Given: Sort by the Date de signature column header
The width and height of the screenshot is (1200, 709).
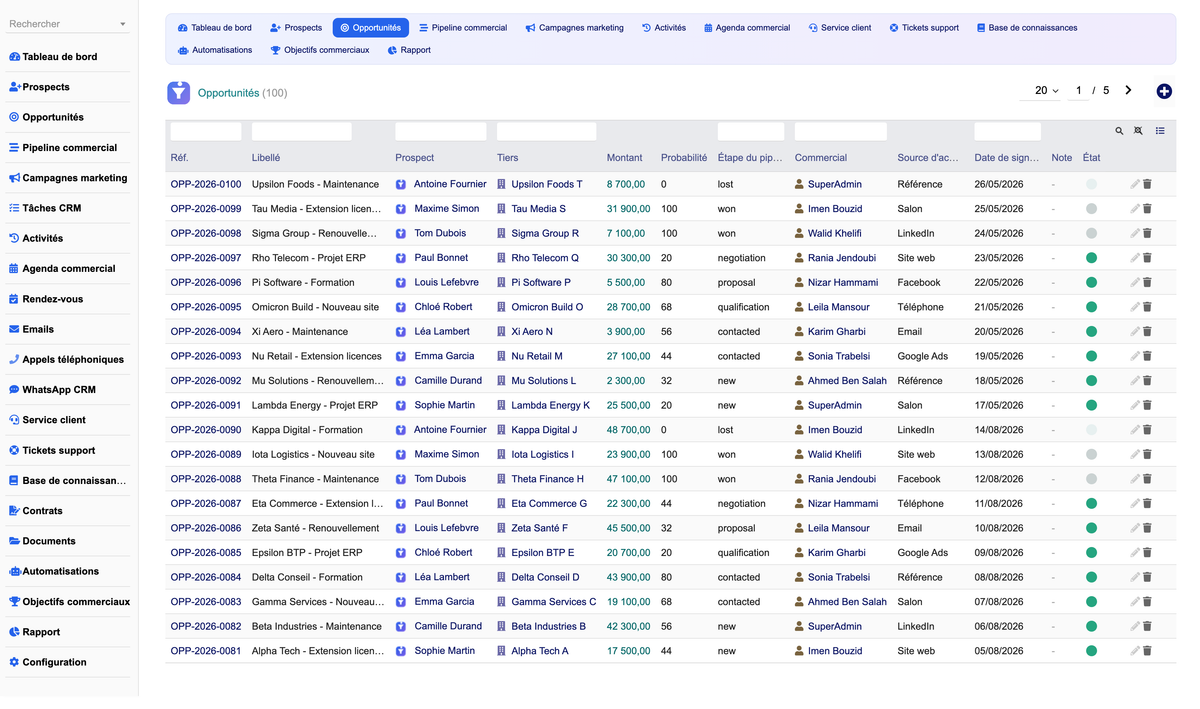Looking at the screenshot, I should pos(1006,158).
